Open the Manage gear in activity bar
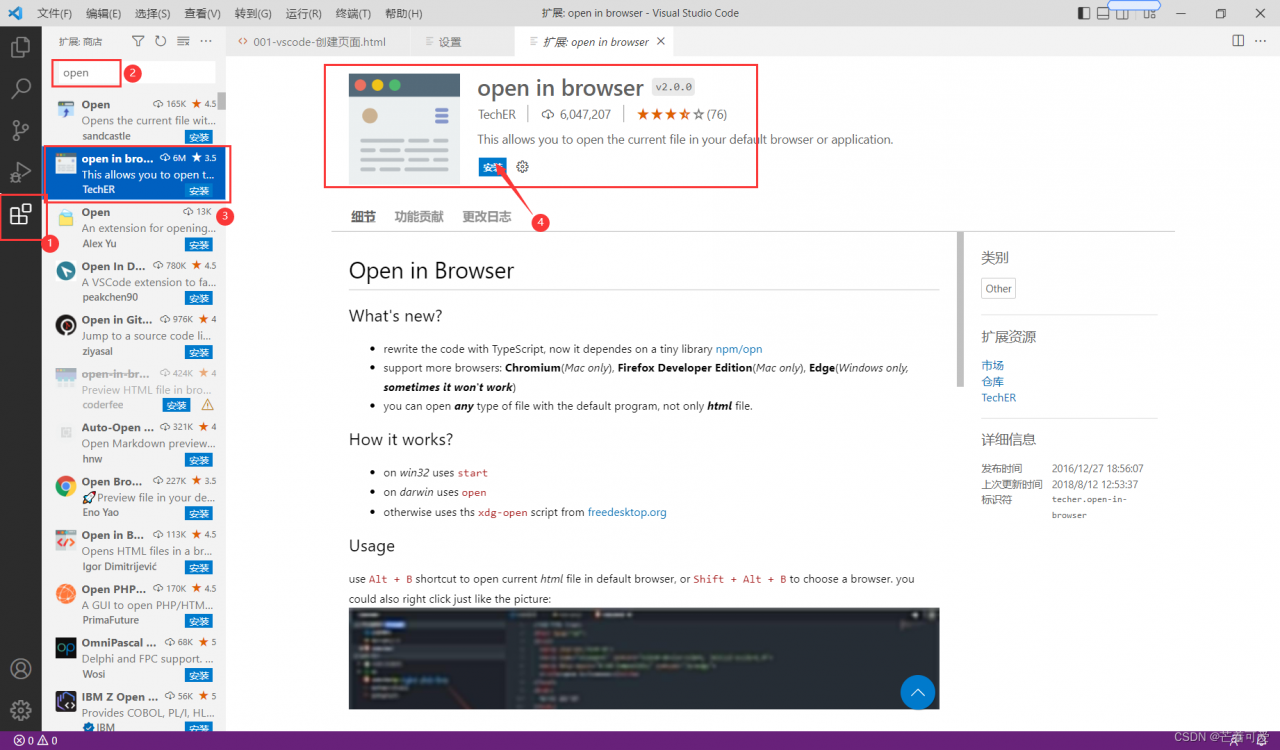The image size is (1280, 750). click(x=20, y=710)
